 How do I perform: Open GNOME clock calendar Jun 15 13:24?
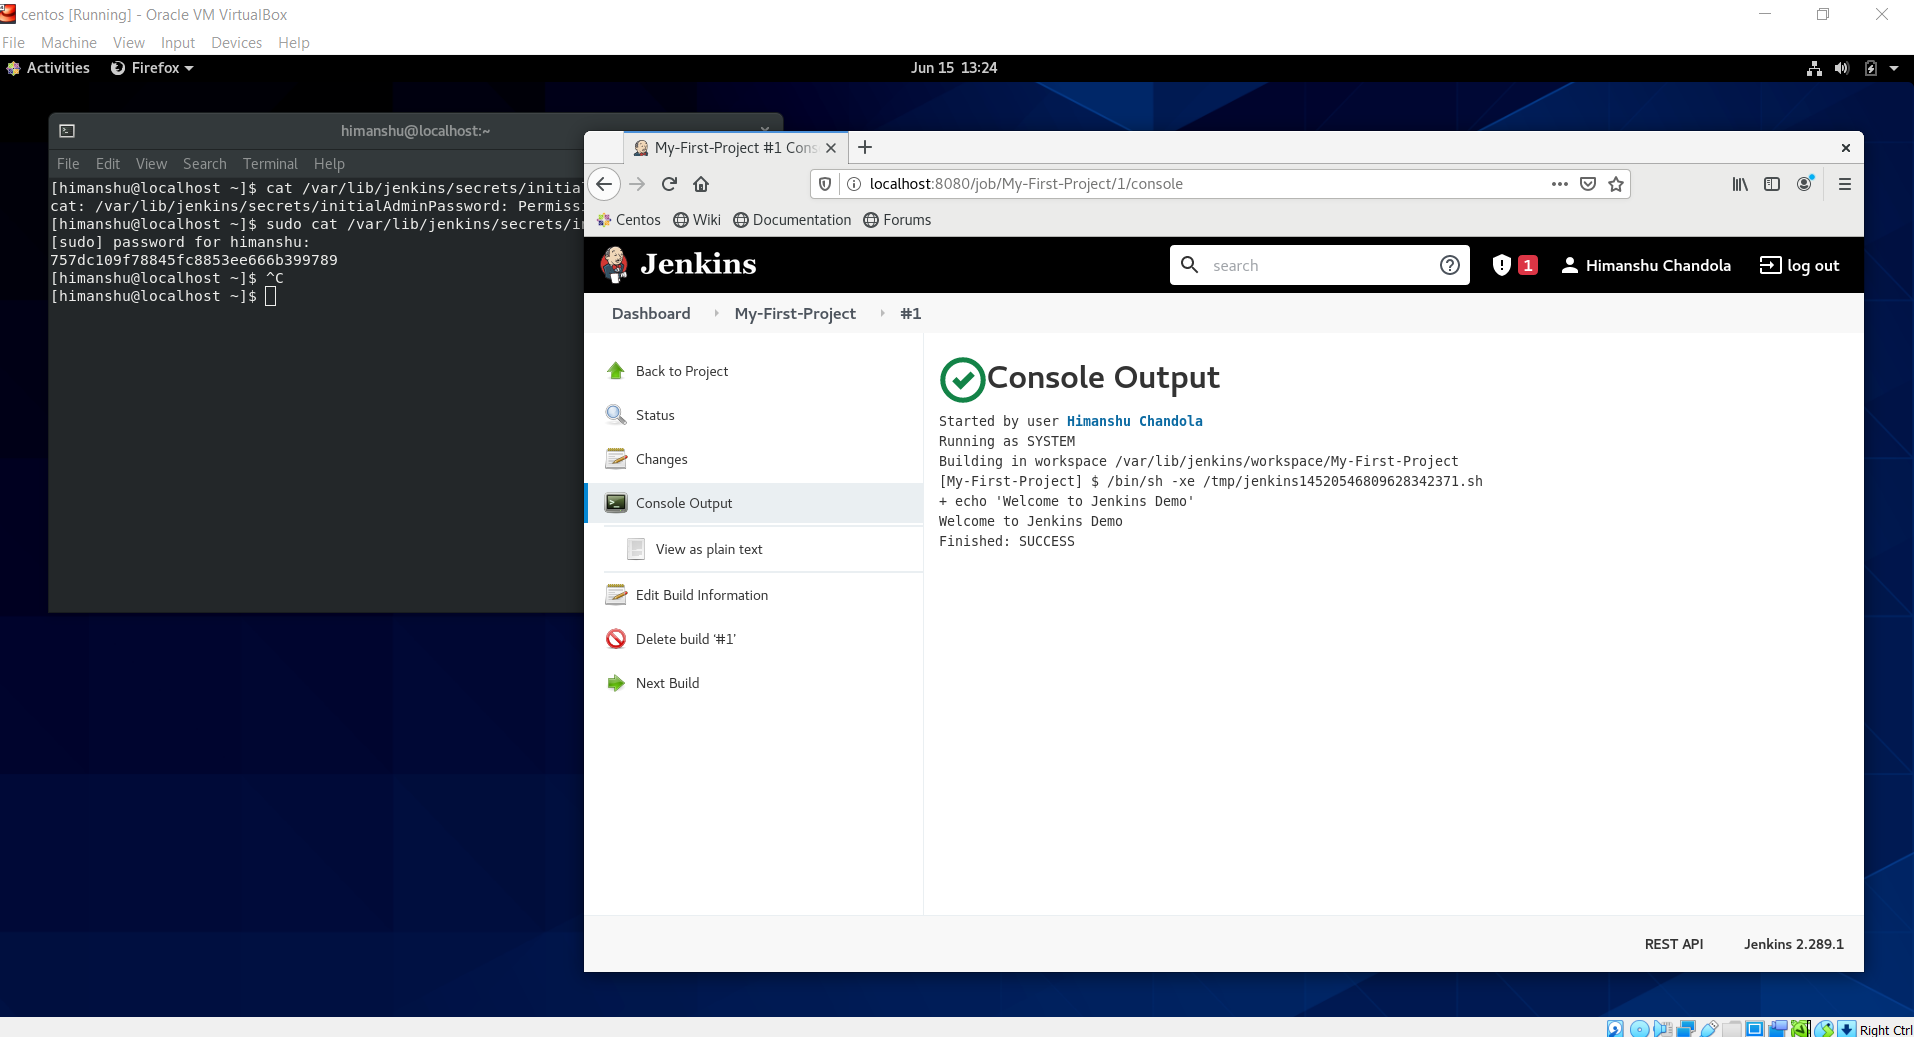coord(954,68)
